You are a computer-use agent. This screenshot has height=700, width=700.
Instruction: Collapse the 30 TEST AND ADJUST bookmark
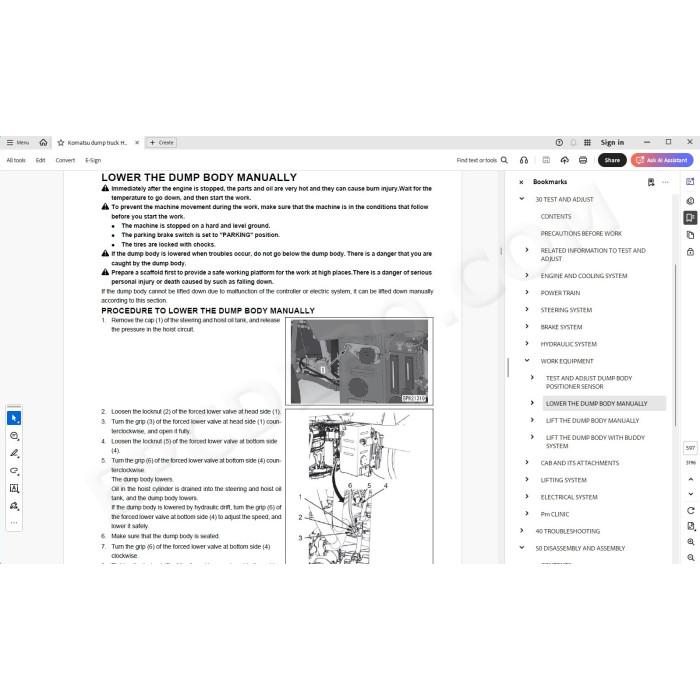pyautogui.click(x=521, y=199)
